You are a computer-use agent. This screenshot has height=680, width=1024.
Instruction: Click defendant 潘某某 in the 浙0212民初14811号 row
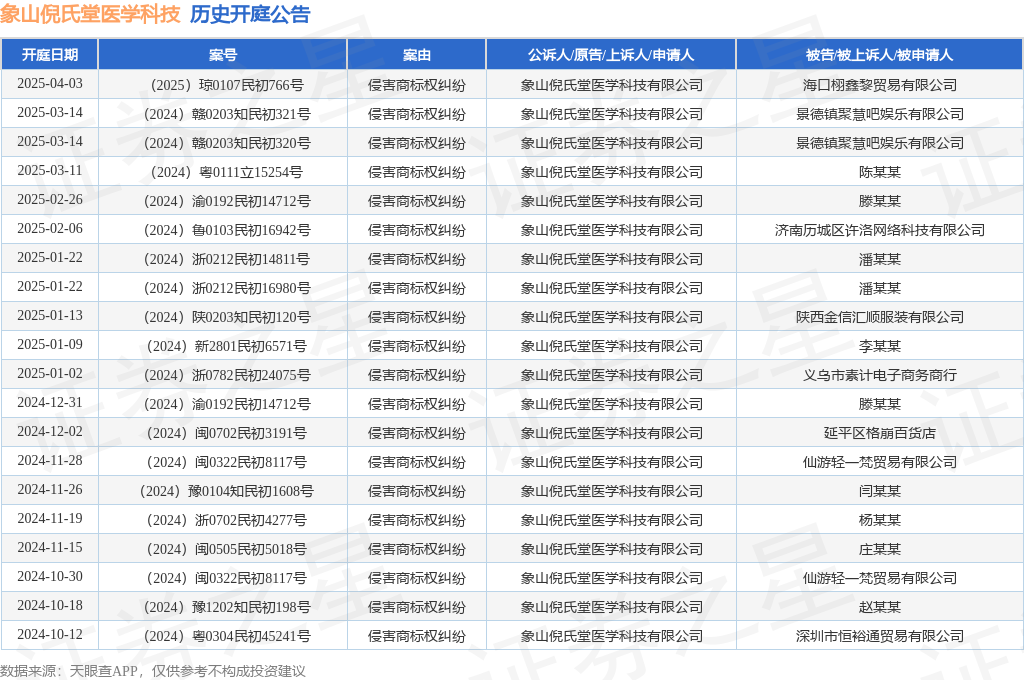880,259
